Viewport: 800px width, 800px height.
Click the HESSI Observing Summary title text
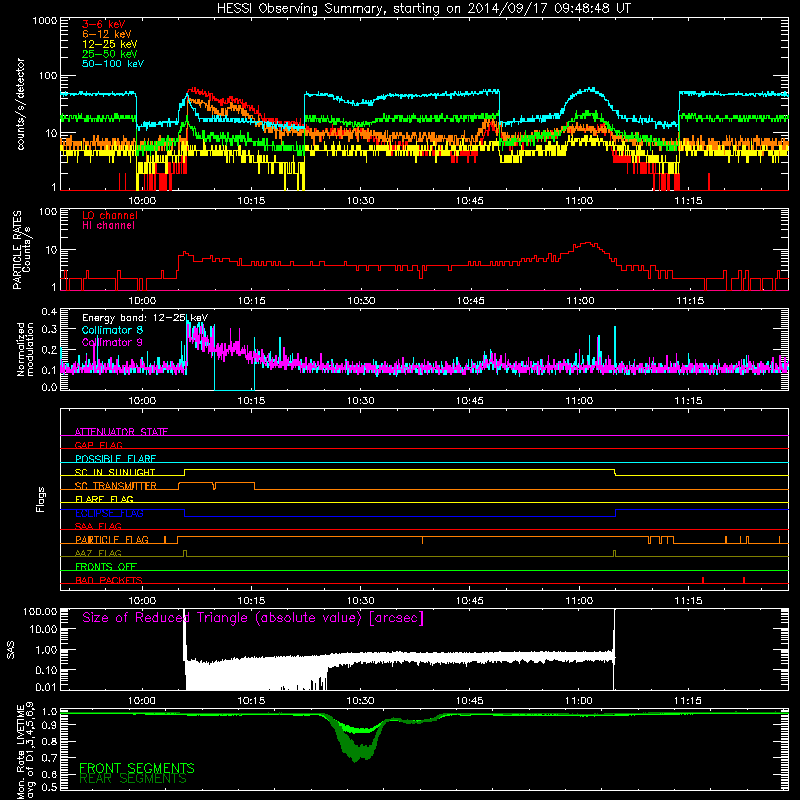(424, 9)
